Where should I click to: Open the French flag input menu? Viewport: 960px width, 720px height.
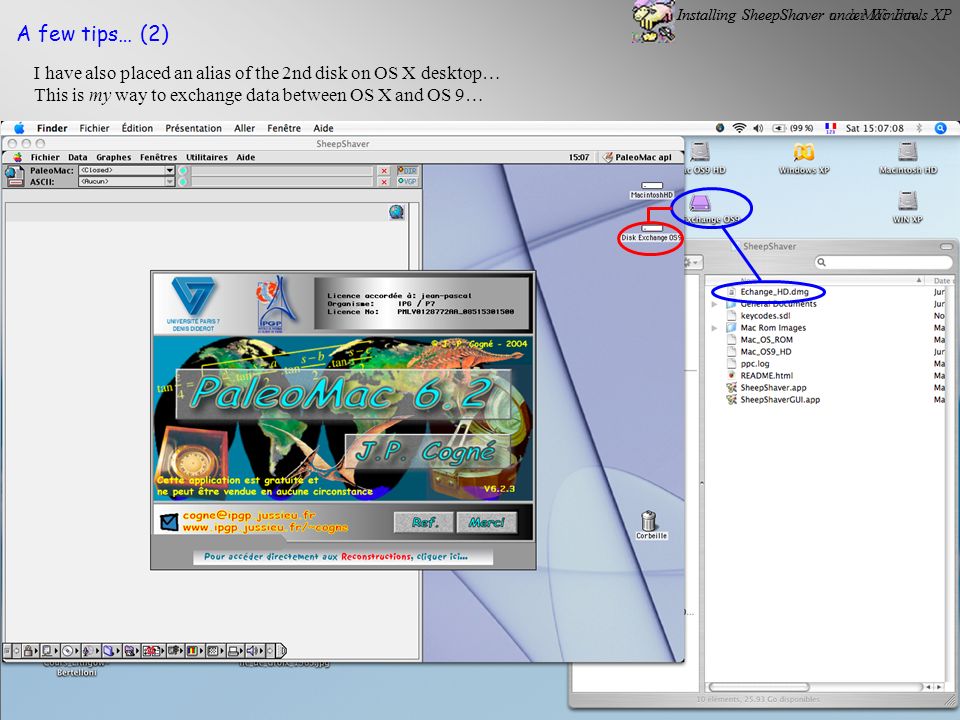pos(830,128)
